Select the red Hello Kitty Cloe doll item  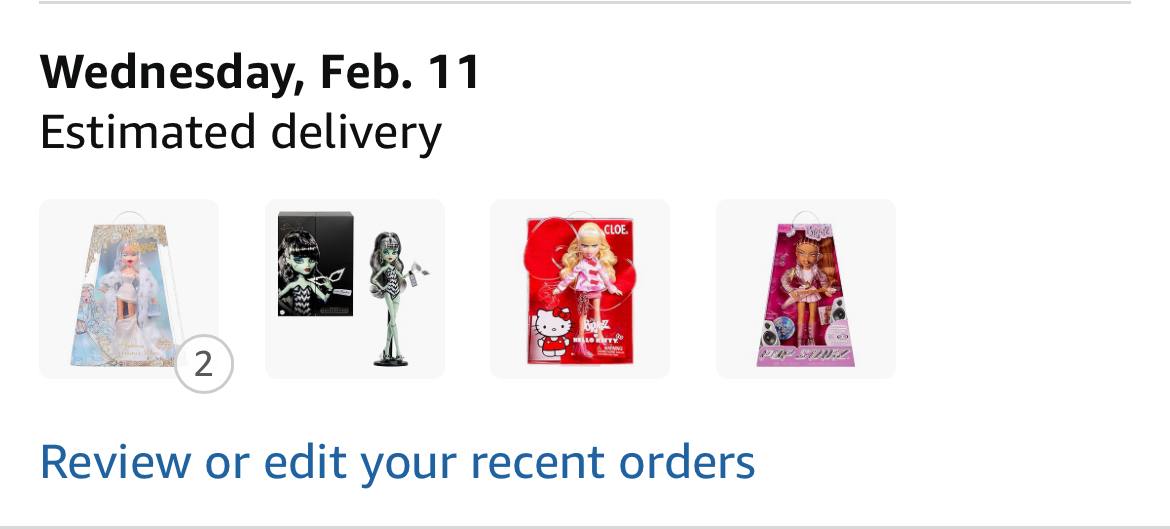click(580, 289)
